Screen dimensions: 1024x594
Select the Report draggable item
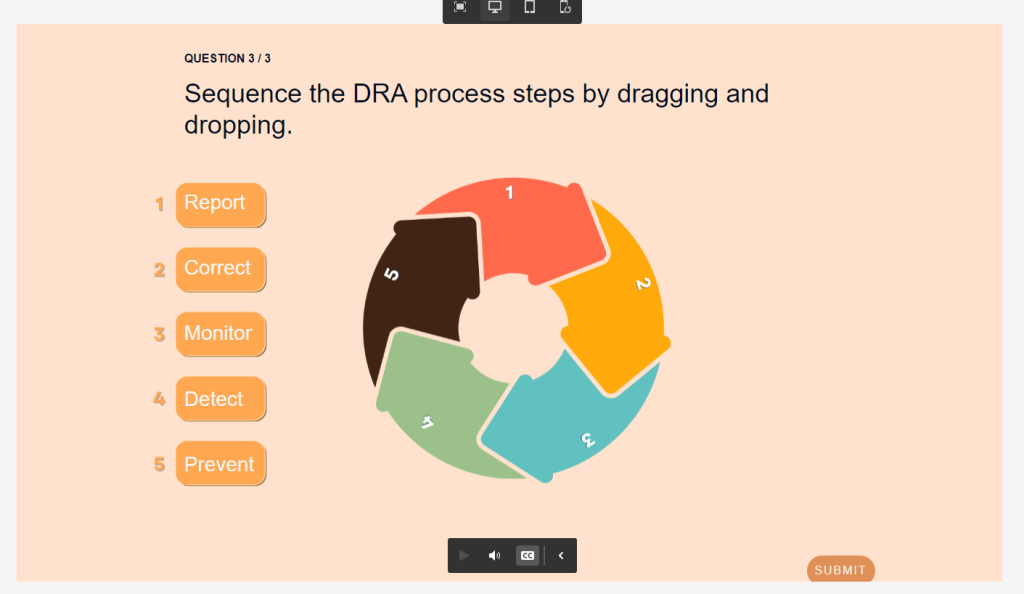(220, 204)
